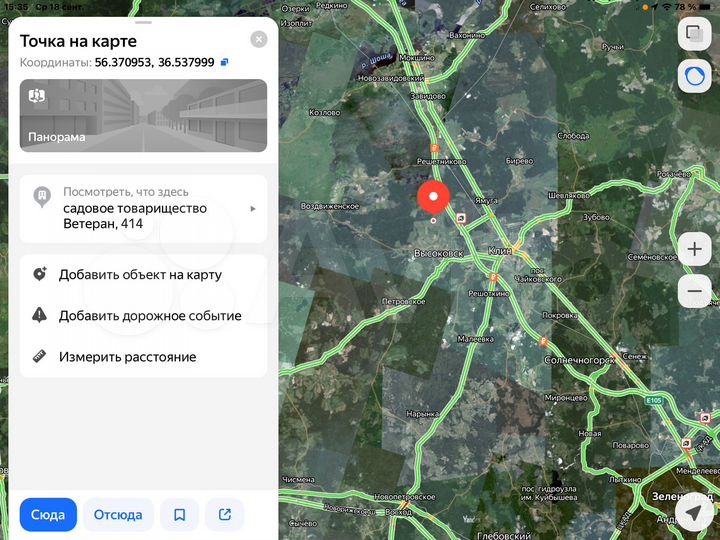This screenshot has height=540, width=720.
Task: Zoom out with the minus button
Action: [x=694, y=291]
